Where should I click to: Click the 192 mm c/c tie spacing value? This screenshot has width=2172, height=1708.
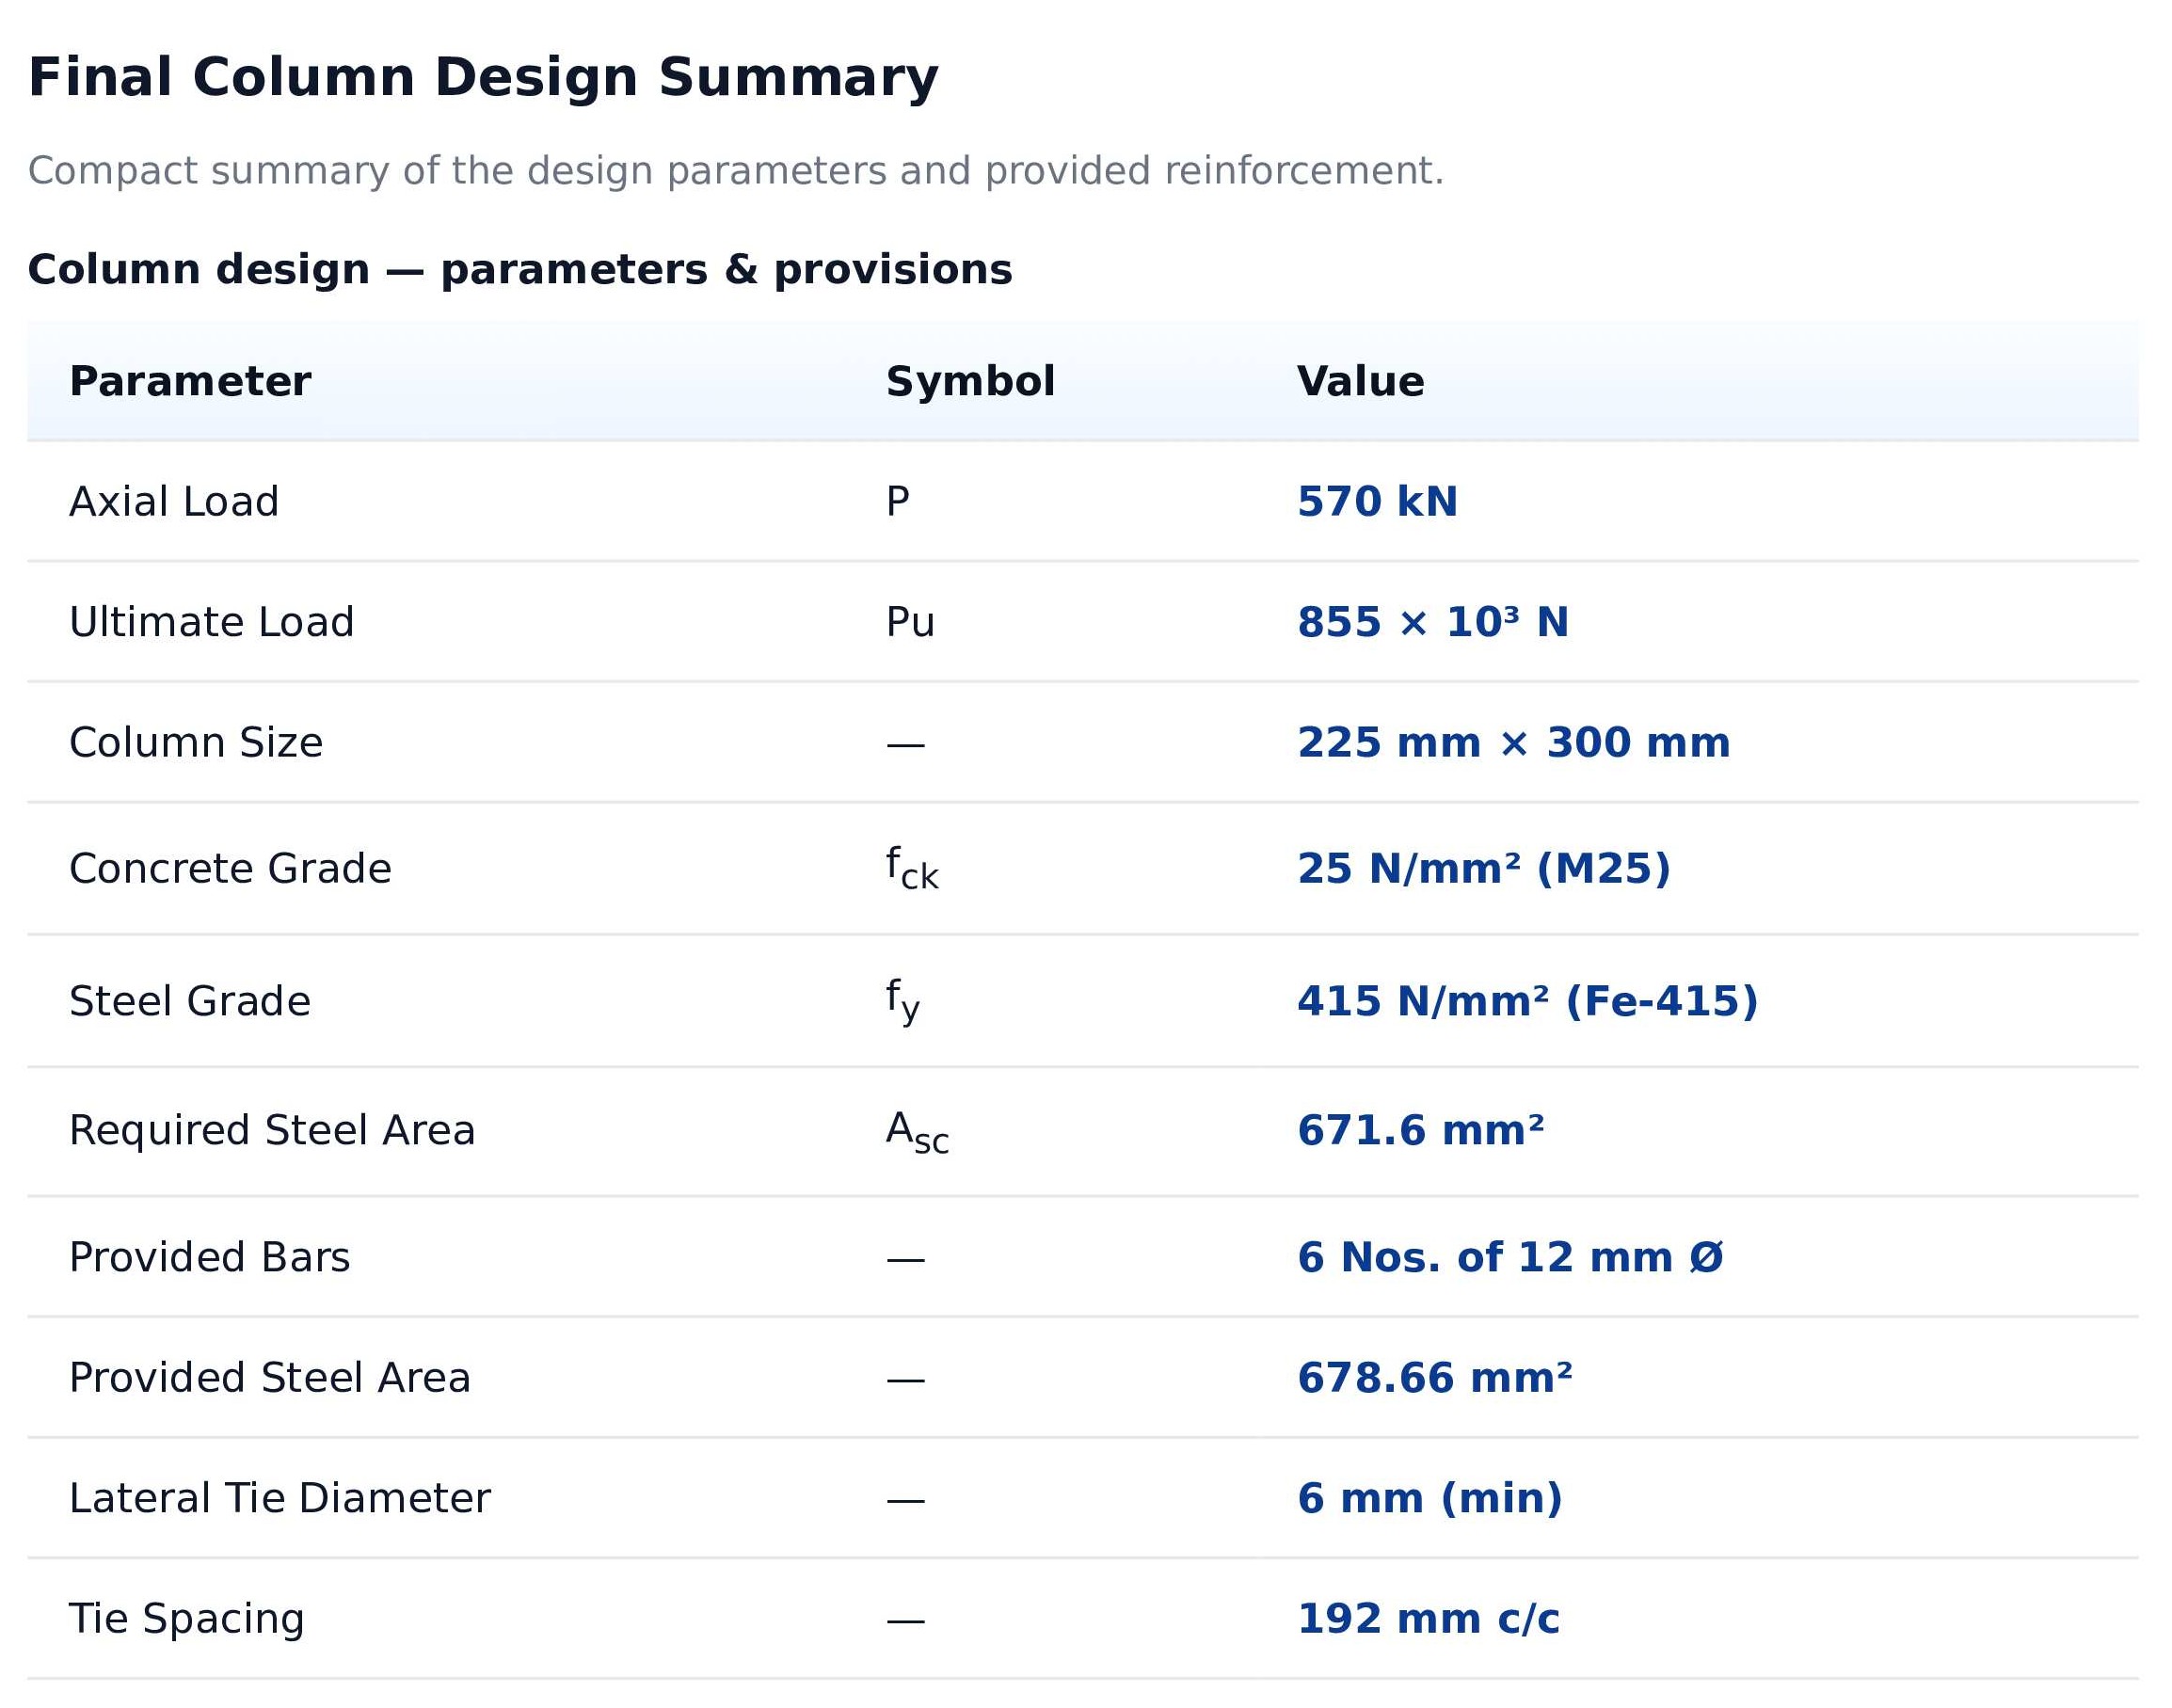pyautogui.click(x=1427, y=1619)
